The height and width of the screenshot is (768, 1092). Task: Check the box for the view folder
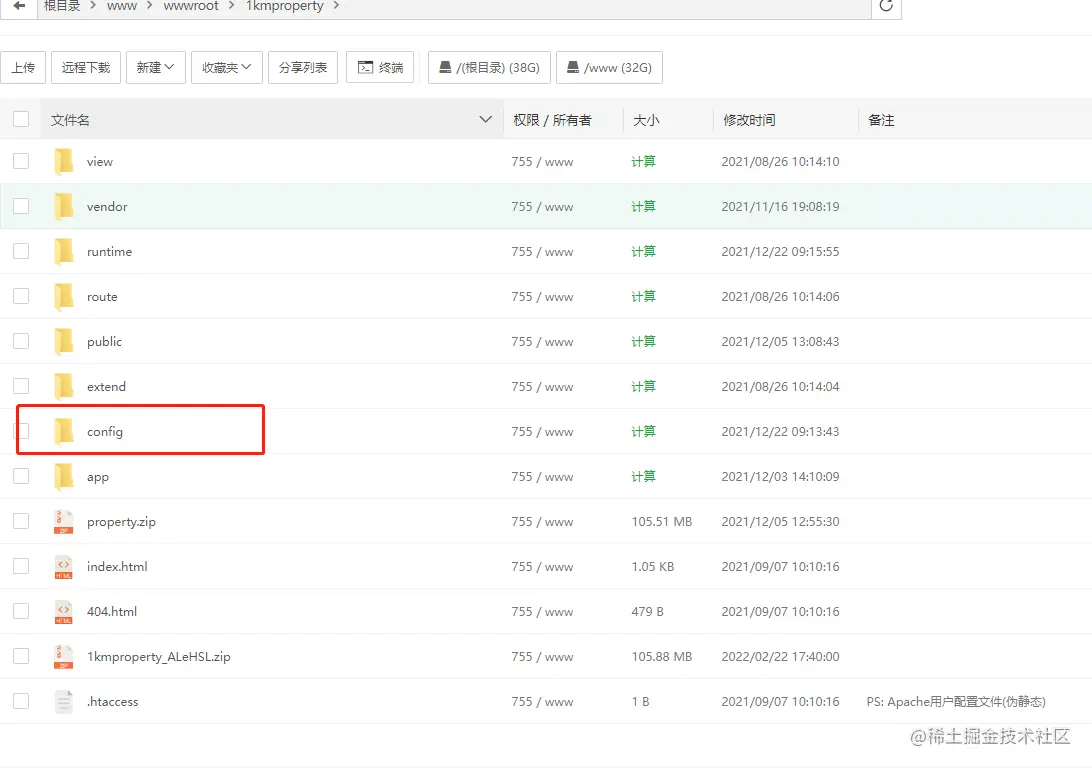point(21,161)
